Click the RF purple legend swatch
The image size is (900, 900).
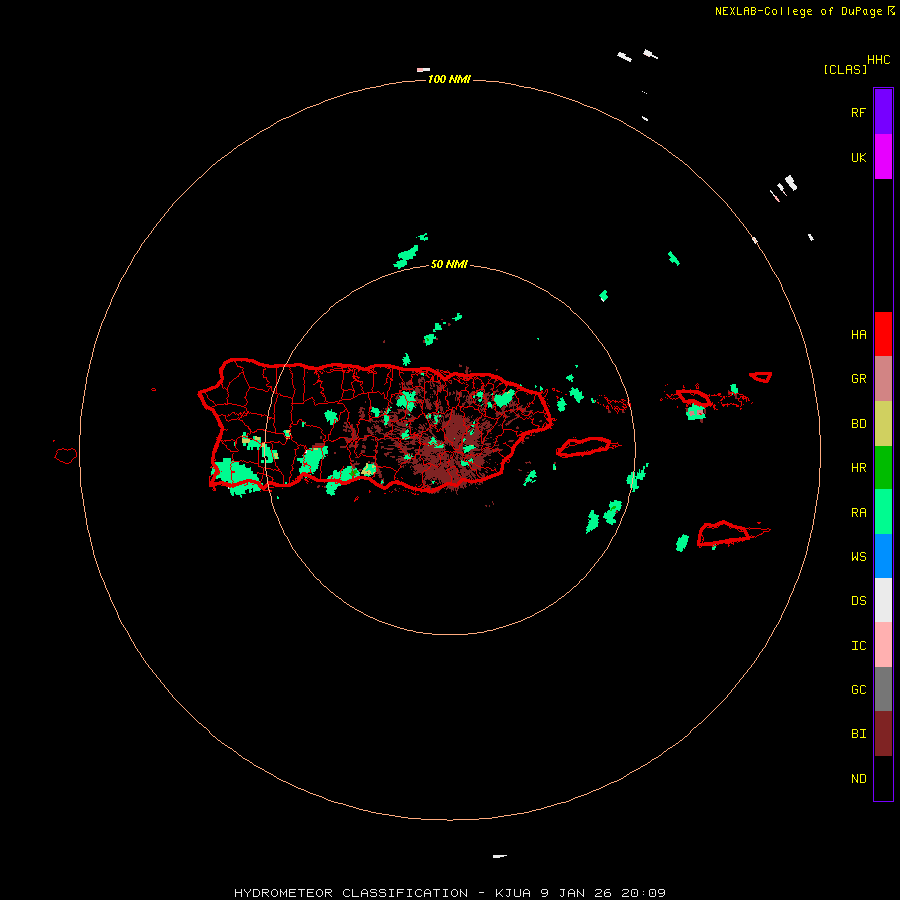[883, 112]
